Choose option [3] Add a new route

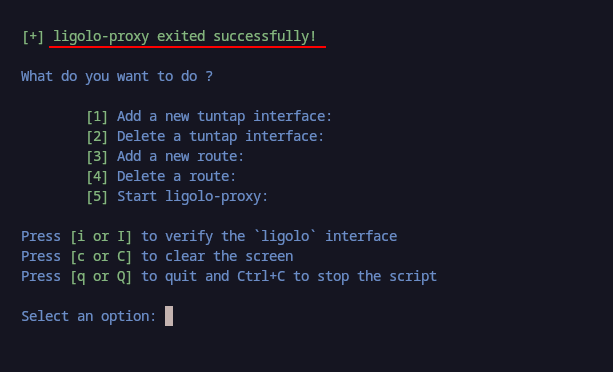point(165,156)
